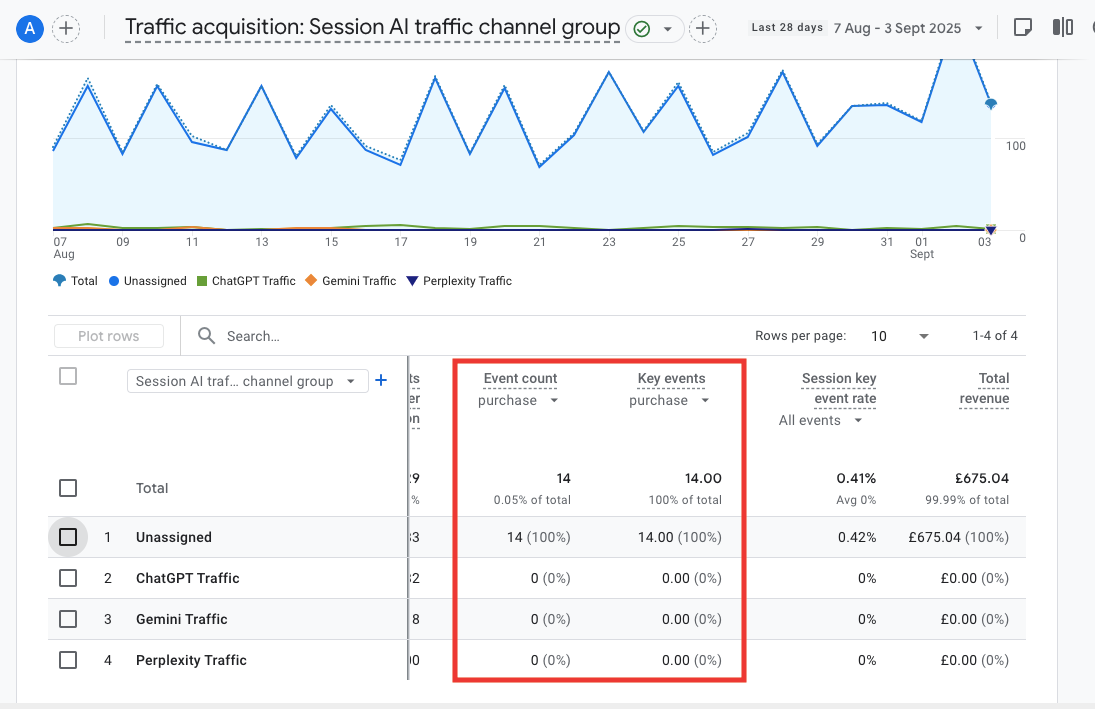Screen dimensions: 1095x709
Task: Open the notes panel via the note icon
Action: tap(1022, 27)
